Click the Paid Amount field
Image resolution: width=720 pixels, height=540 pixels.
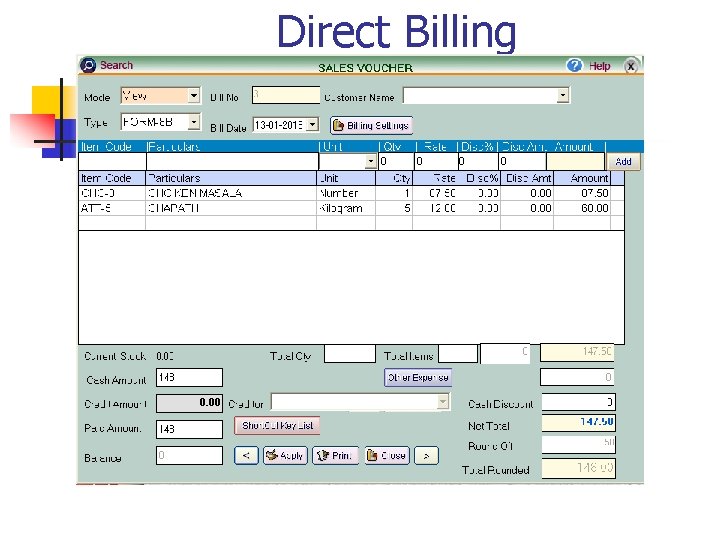coord(189,429)
